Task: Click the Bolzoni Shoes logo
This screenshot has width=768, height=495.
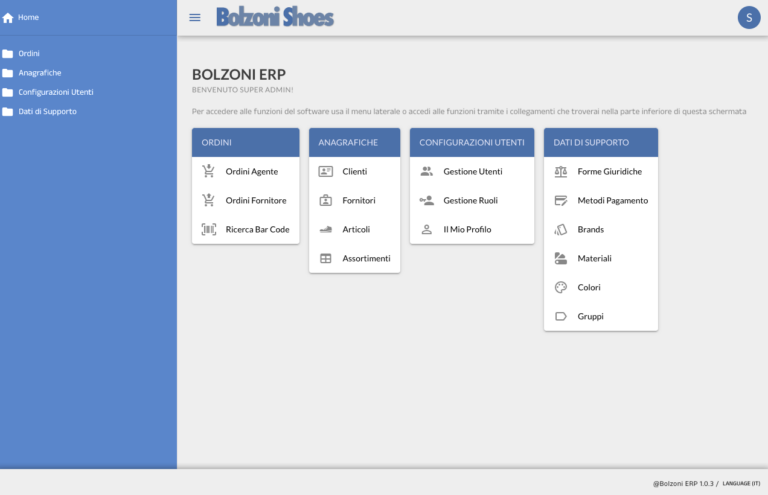Action: (x=275, y=17)
